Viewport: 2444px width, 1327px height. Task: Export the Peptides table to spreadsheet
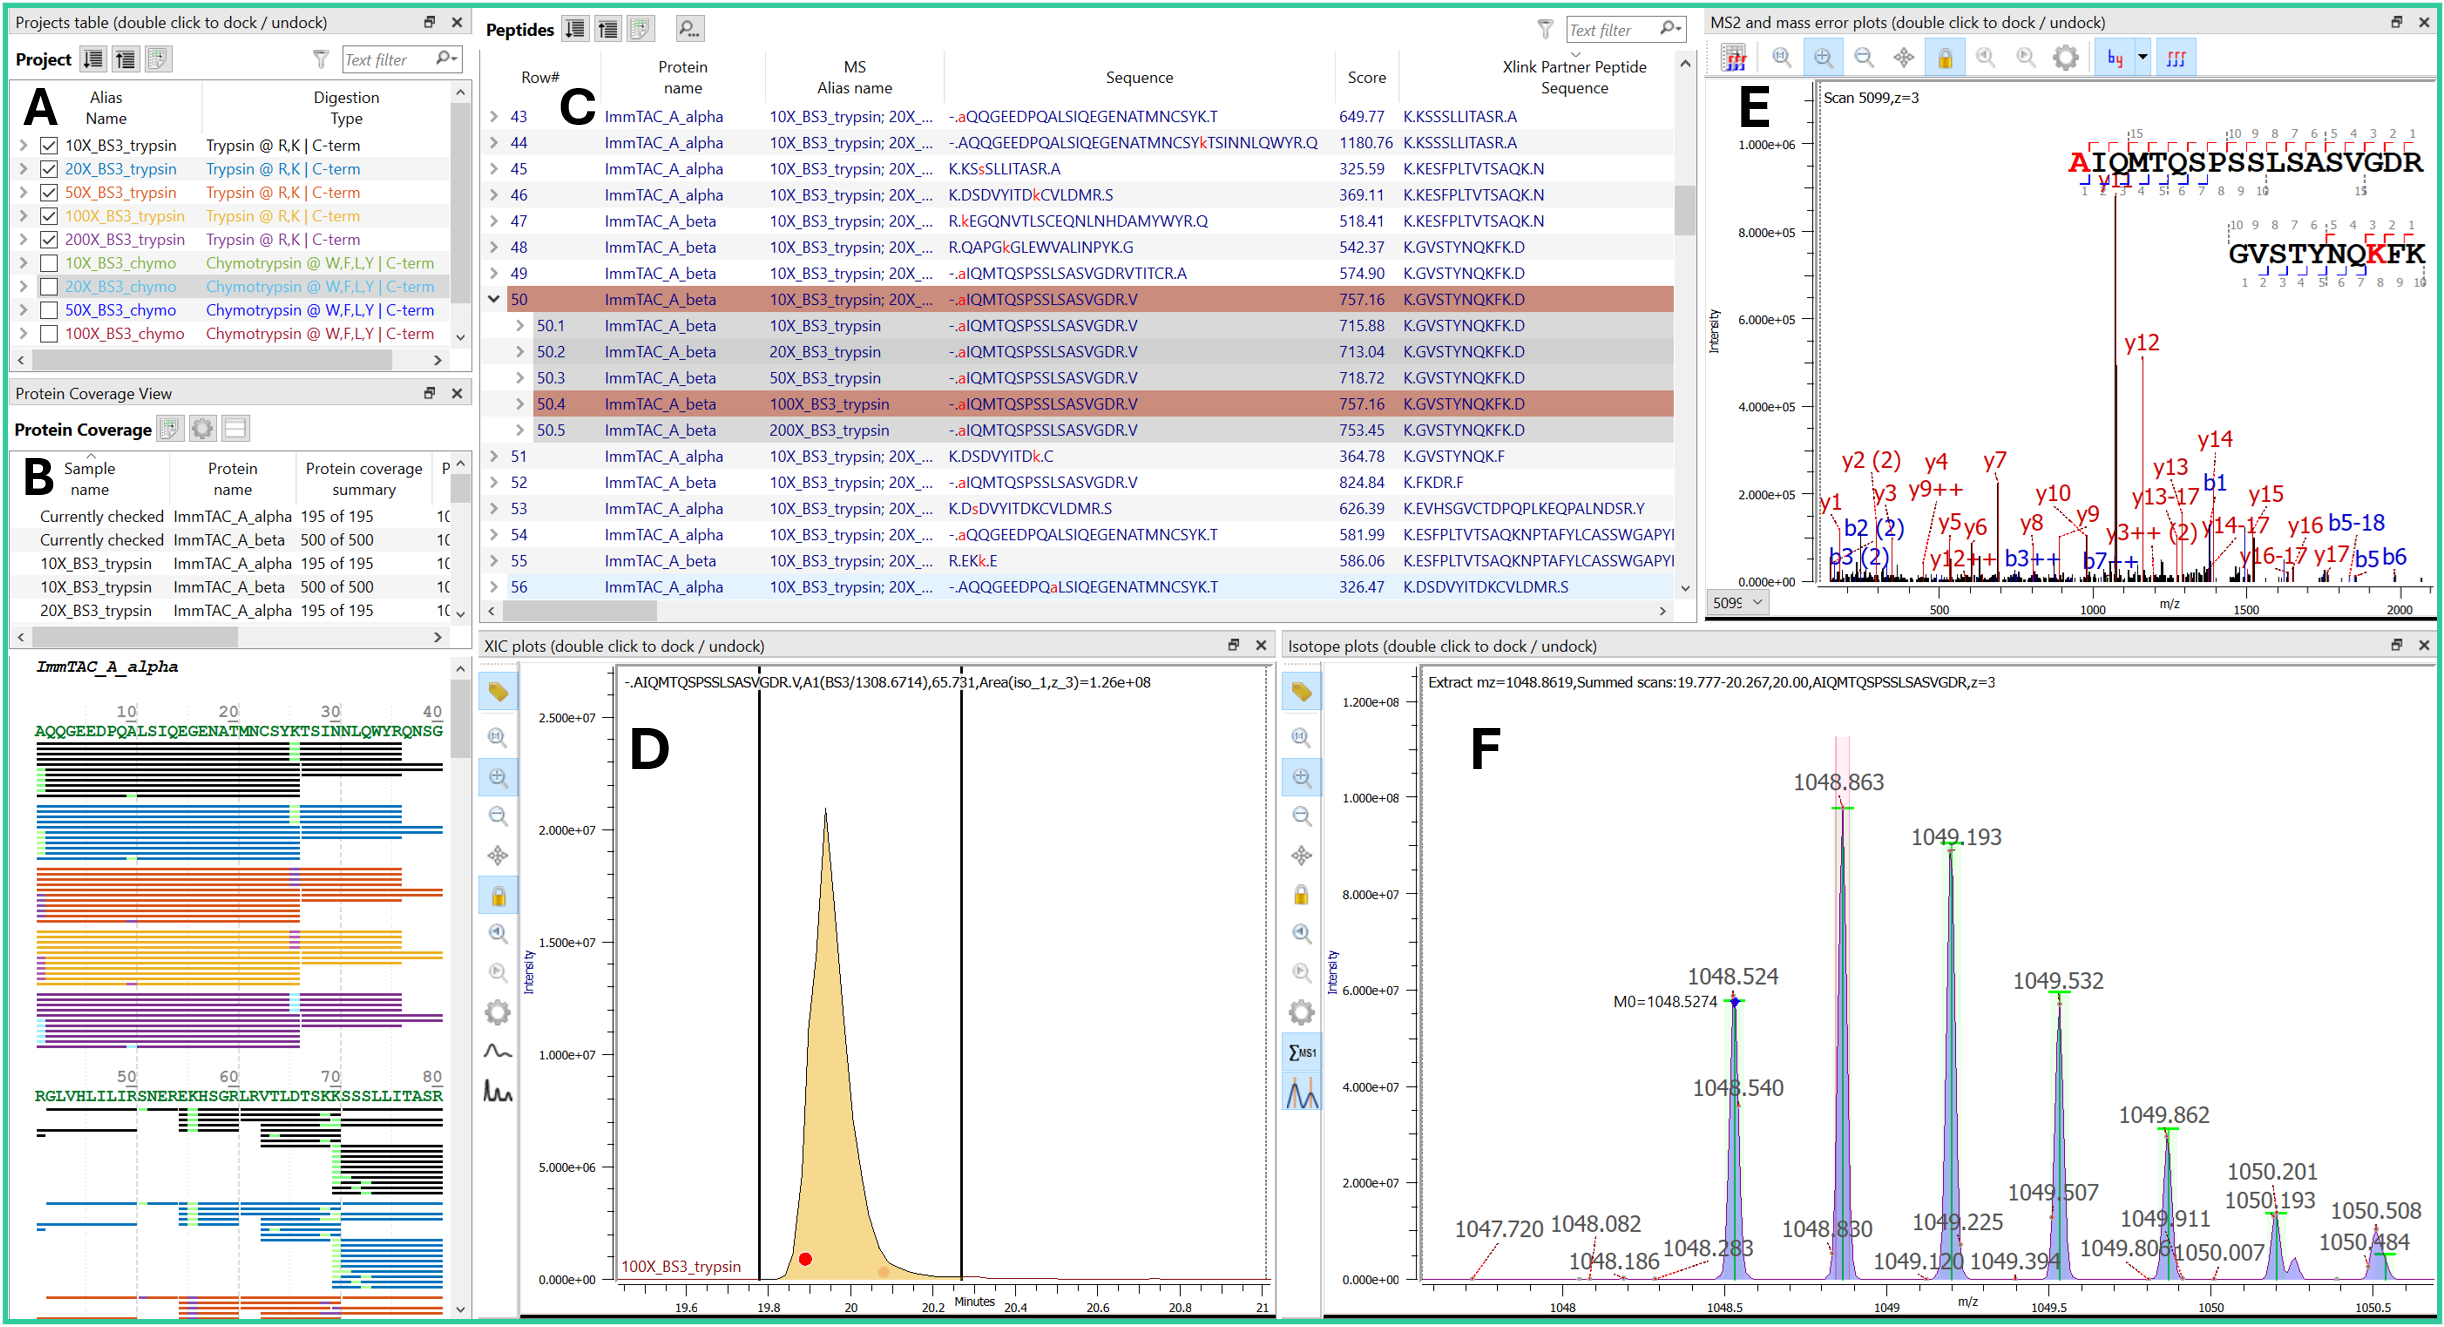coord(641,29)
